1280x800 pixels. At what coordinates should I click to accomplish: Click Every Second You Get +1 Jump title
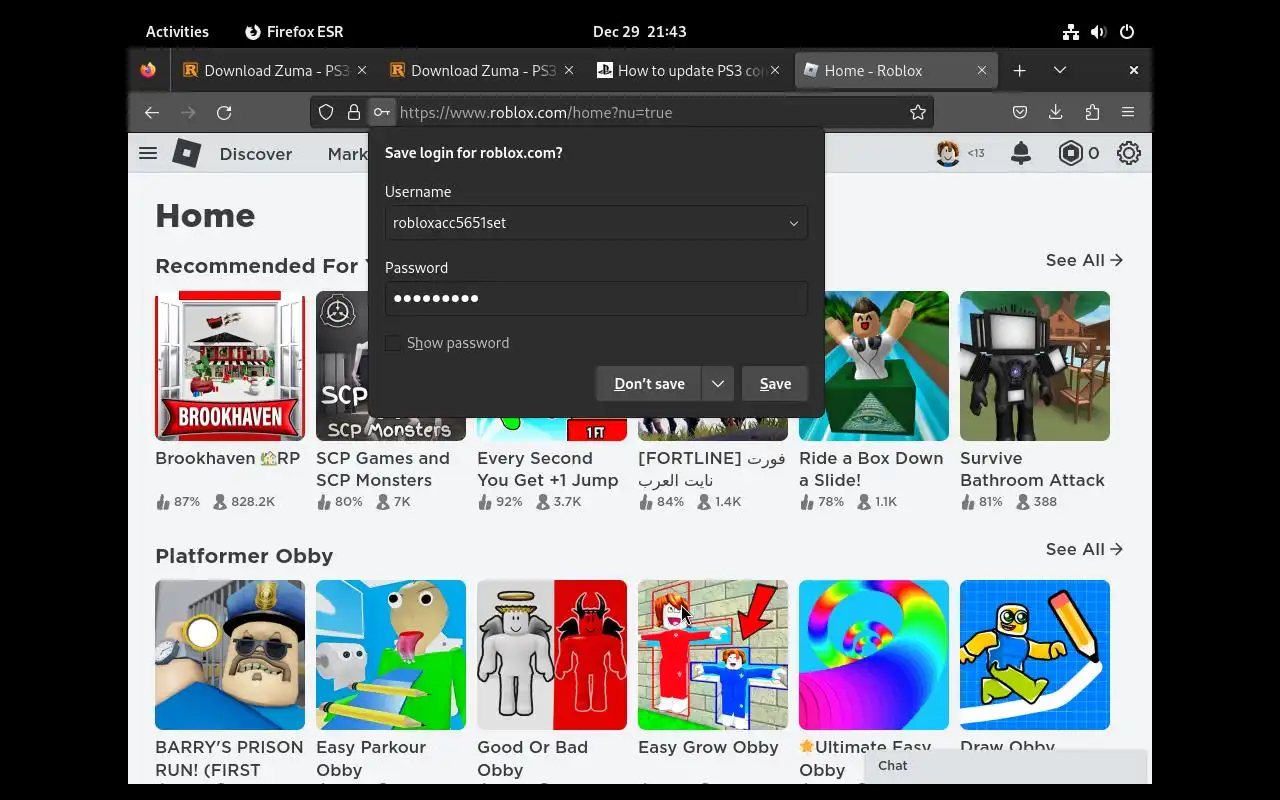pyautogui.click(x=548, y=469)
